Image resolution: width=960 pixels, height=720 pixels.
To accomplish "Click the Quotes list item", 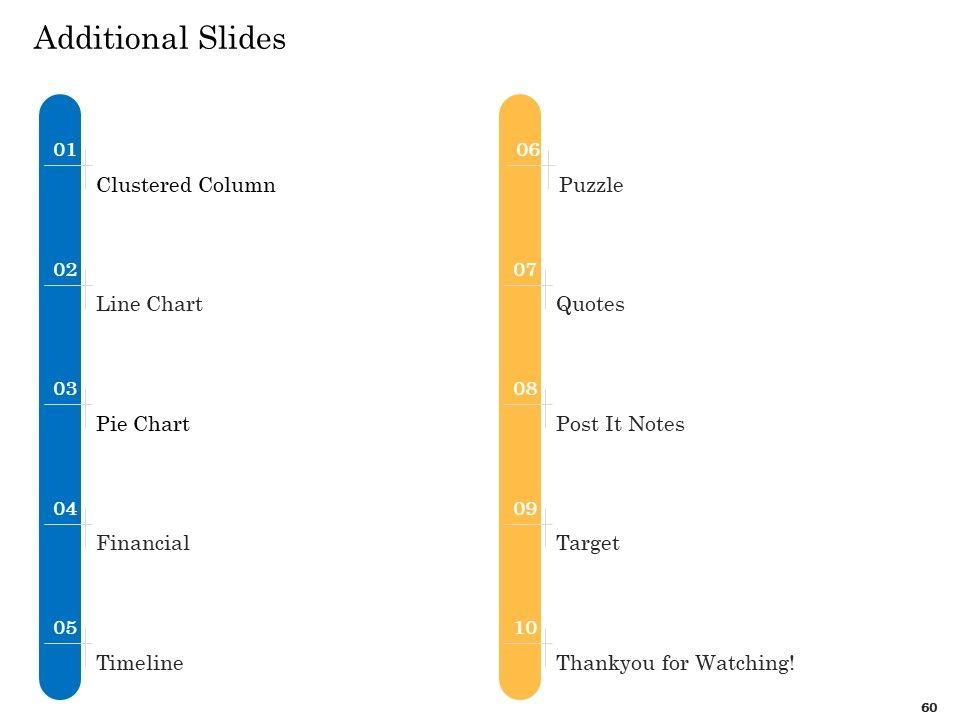I will point(590,305).
